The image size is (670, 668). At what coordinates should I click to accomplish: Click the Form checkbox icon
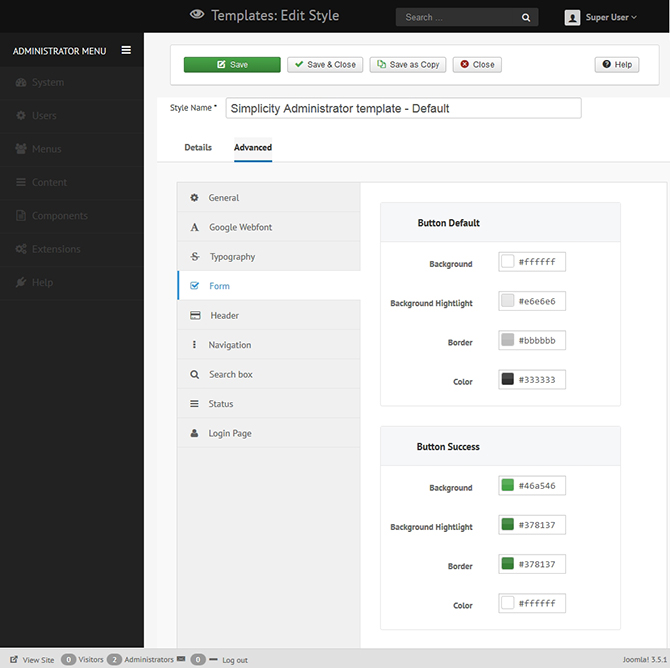[194, 285]
